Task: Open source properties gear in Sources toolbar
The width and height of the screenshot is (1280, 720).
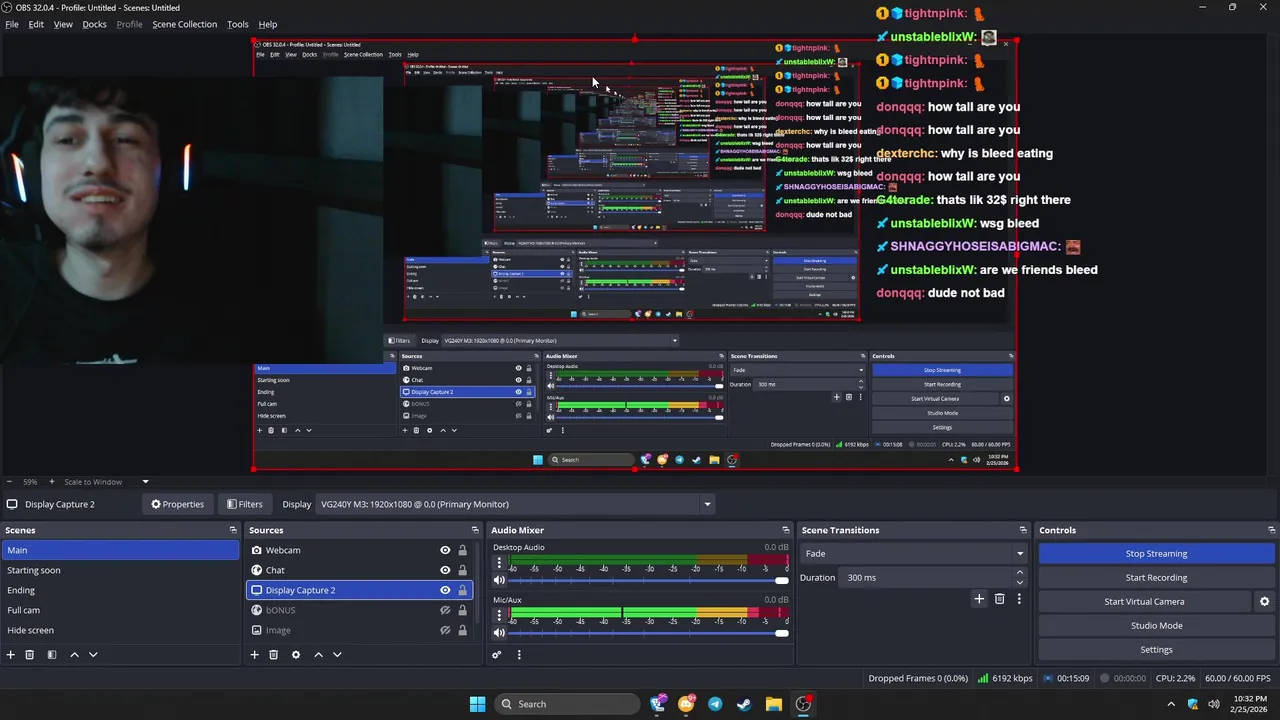Action: pos(295,654)
